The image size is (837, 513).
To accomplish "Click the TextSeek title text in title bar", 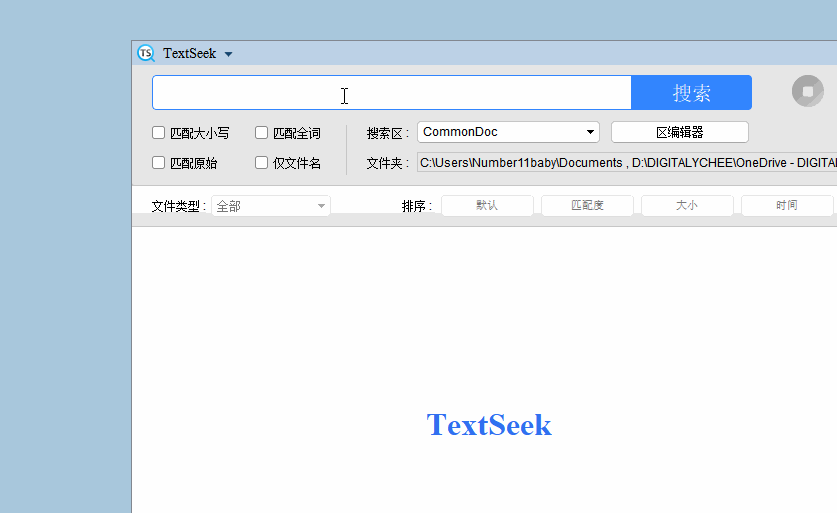I will point(189,53).
